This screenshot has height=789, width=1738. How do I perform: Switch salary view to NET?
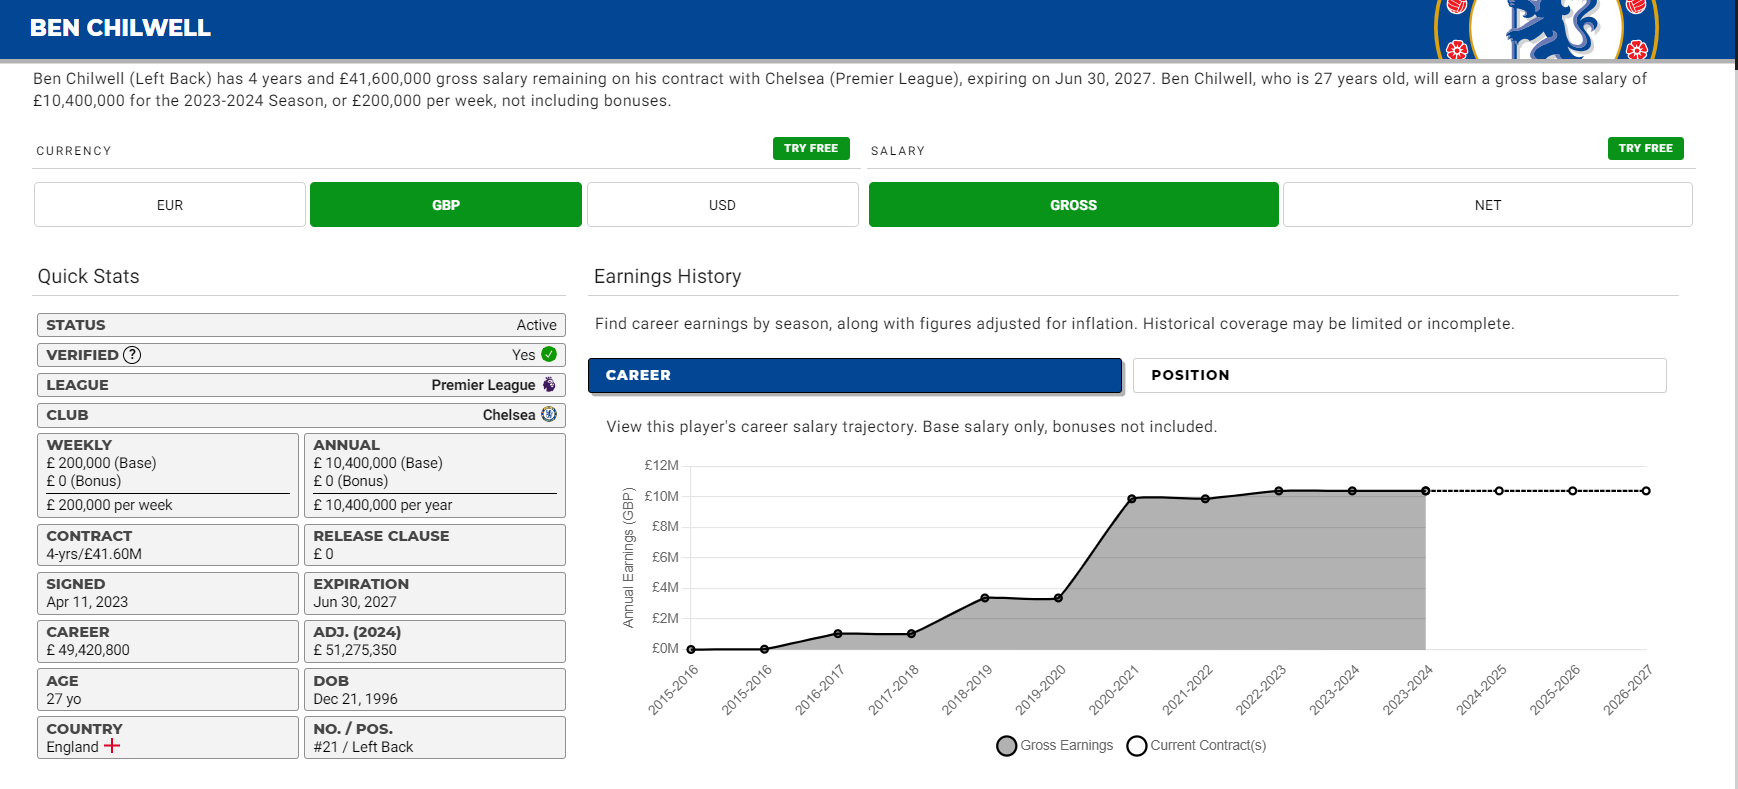pos(1488,205)
